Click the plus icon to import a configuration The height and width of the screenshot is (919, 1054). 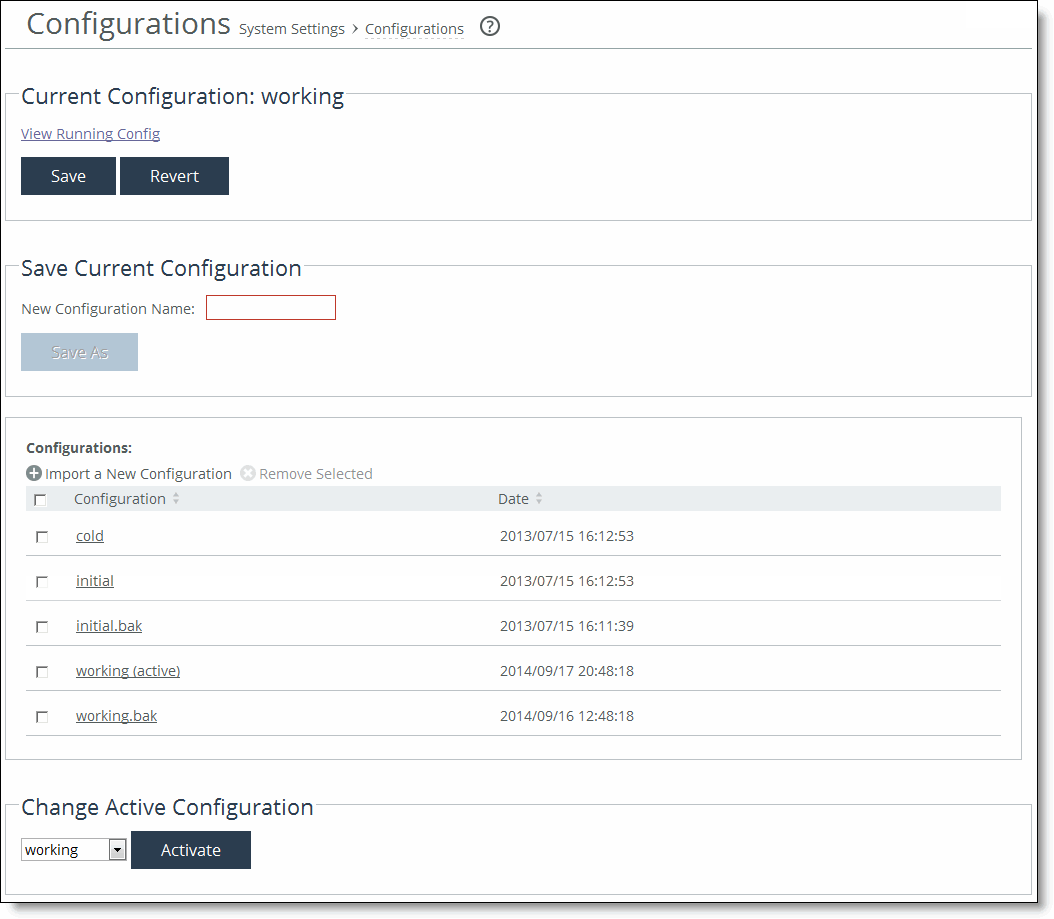point(33,473)
